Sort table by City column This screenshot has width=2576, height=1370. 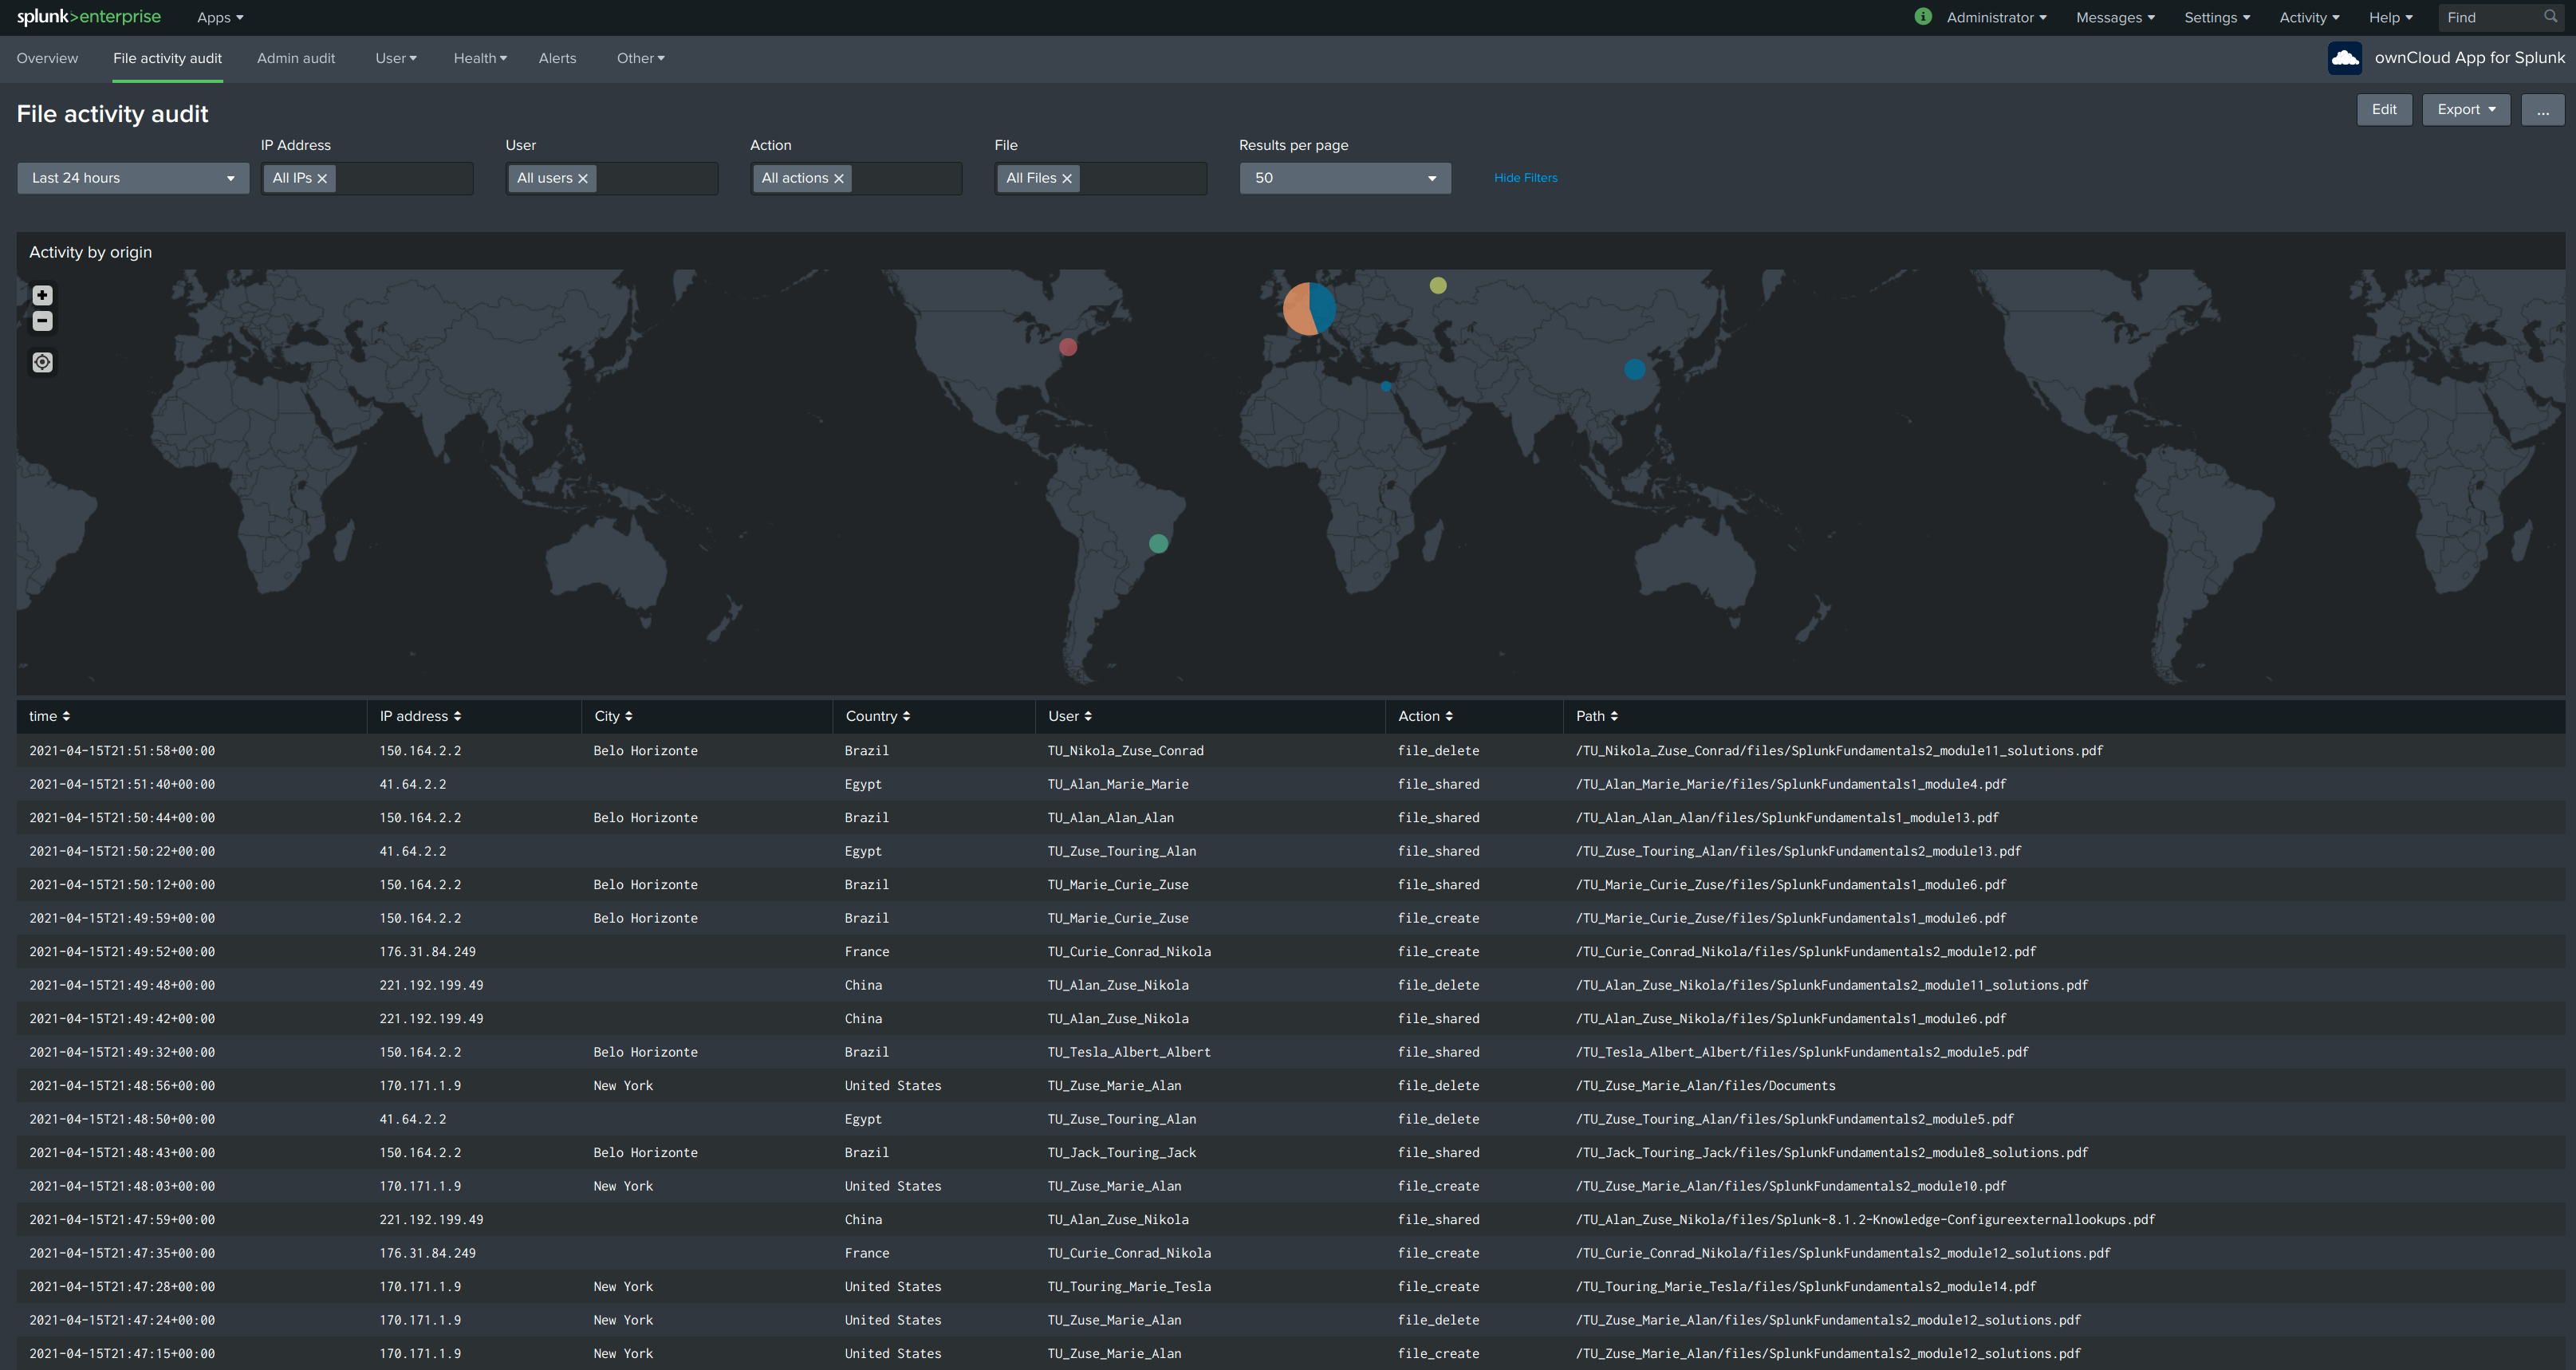[x=613, y=716]
